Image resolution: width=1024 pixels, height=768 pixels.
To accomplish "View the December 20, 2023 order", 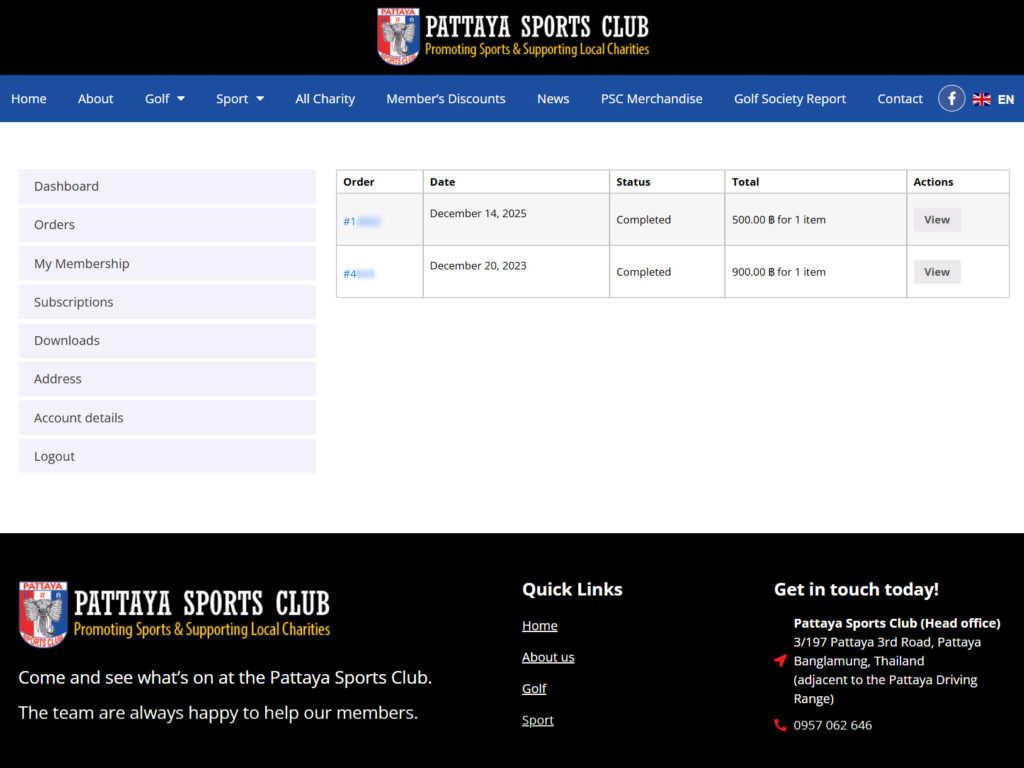I will 936,271.
